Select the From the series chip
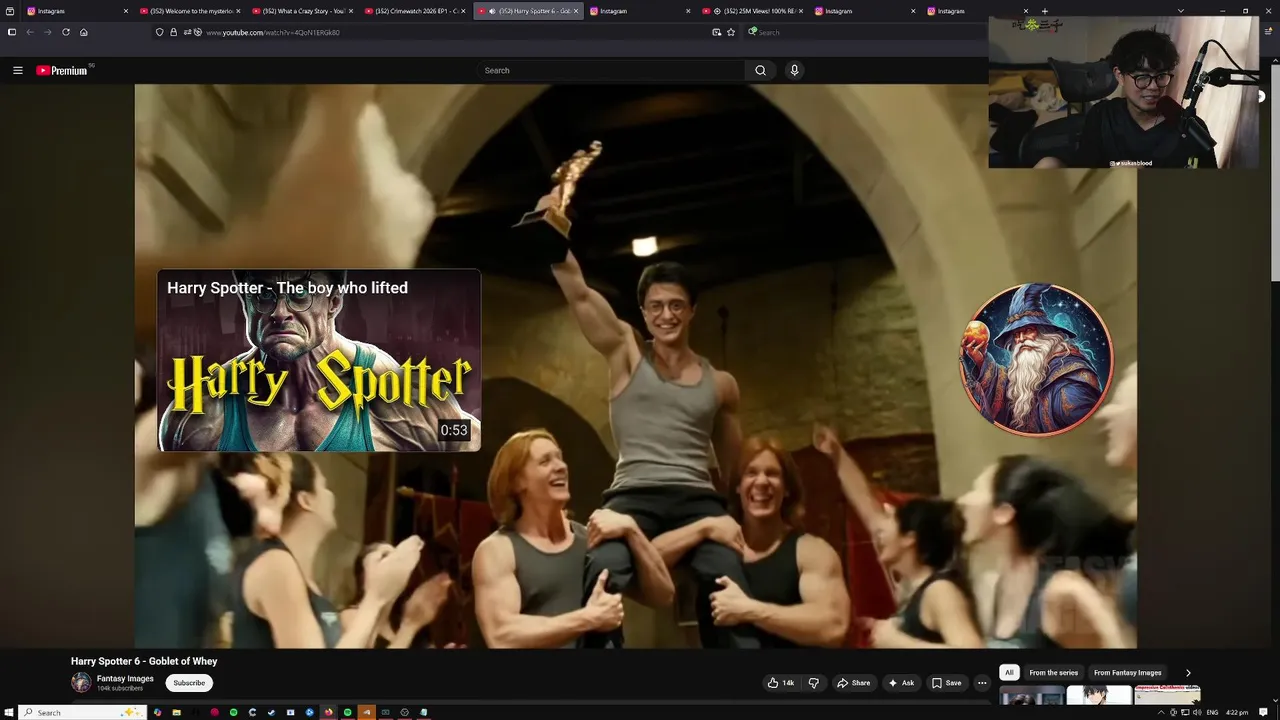This screenshot has width=1280, height=720. 1054,673
